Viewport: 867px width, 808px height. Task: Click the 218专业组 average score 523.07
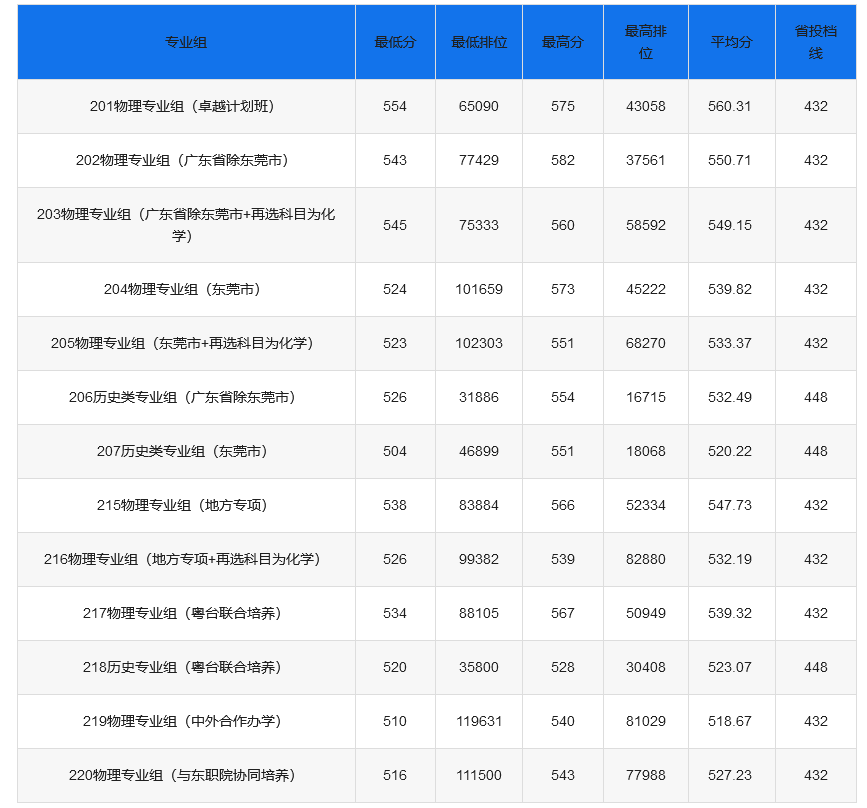click(731, 667)
